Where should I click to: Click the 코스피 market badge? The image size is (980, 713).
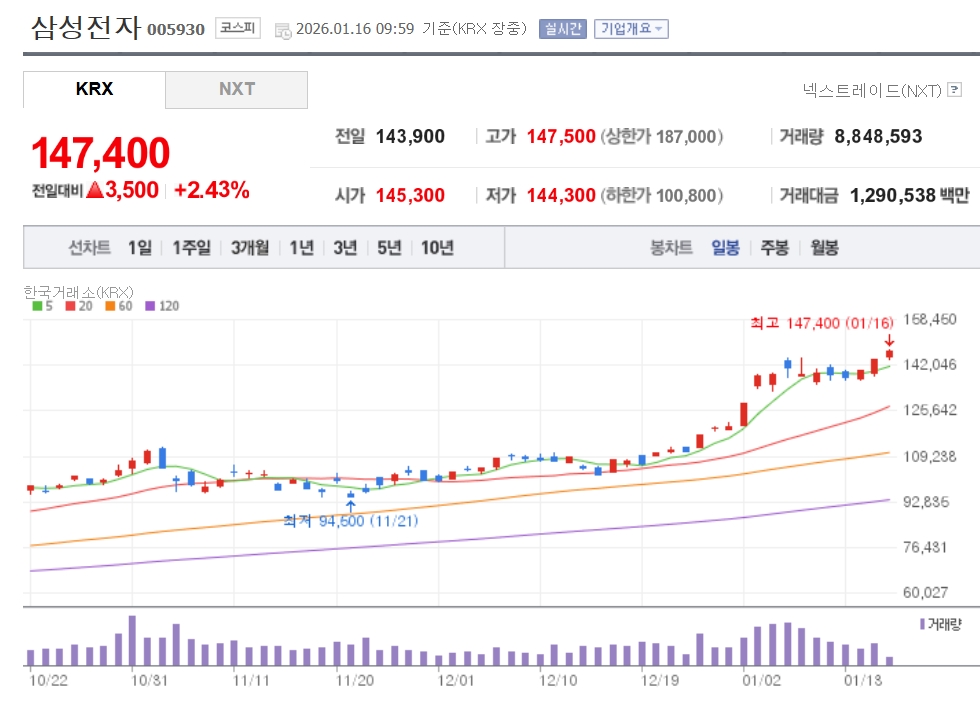tap(238, 29)
